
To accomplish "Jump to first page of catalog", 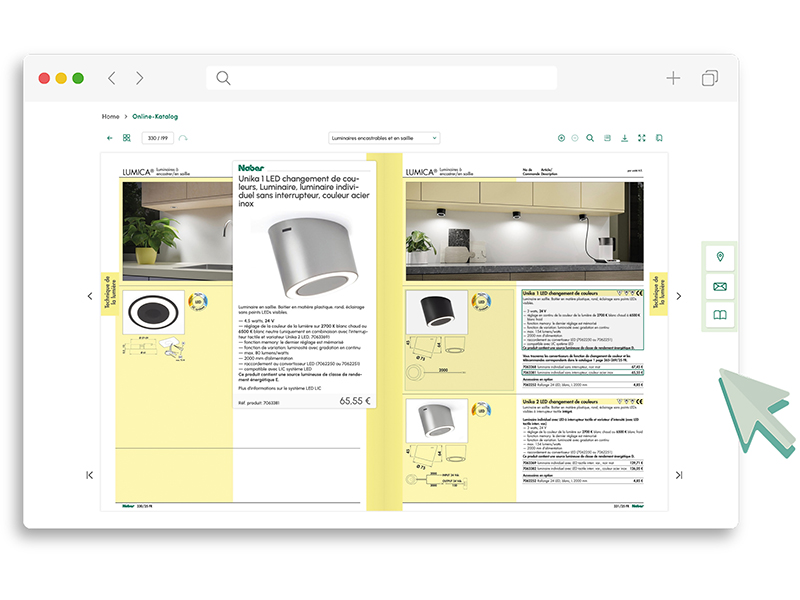I will [90, 475].
